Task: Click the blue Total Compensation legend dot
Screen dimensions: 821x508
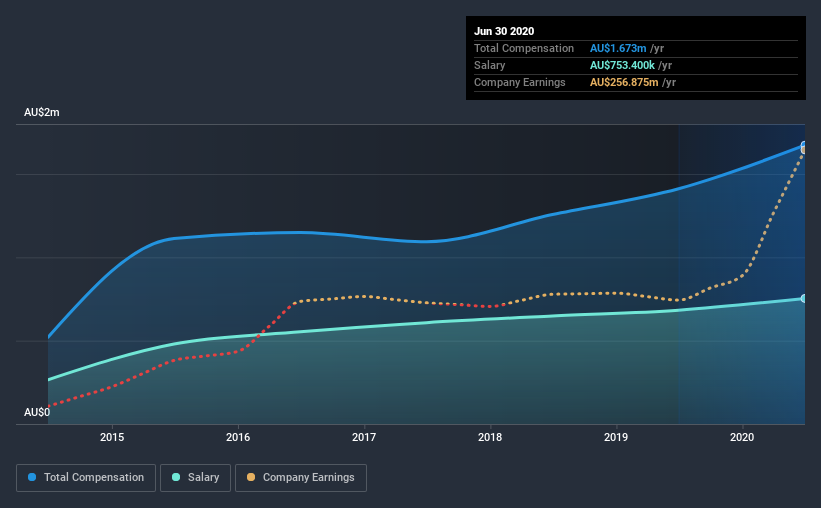Action: [x=32, y=477]
